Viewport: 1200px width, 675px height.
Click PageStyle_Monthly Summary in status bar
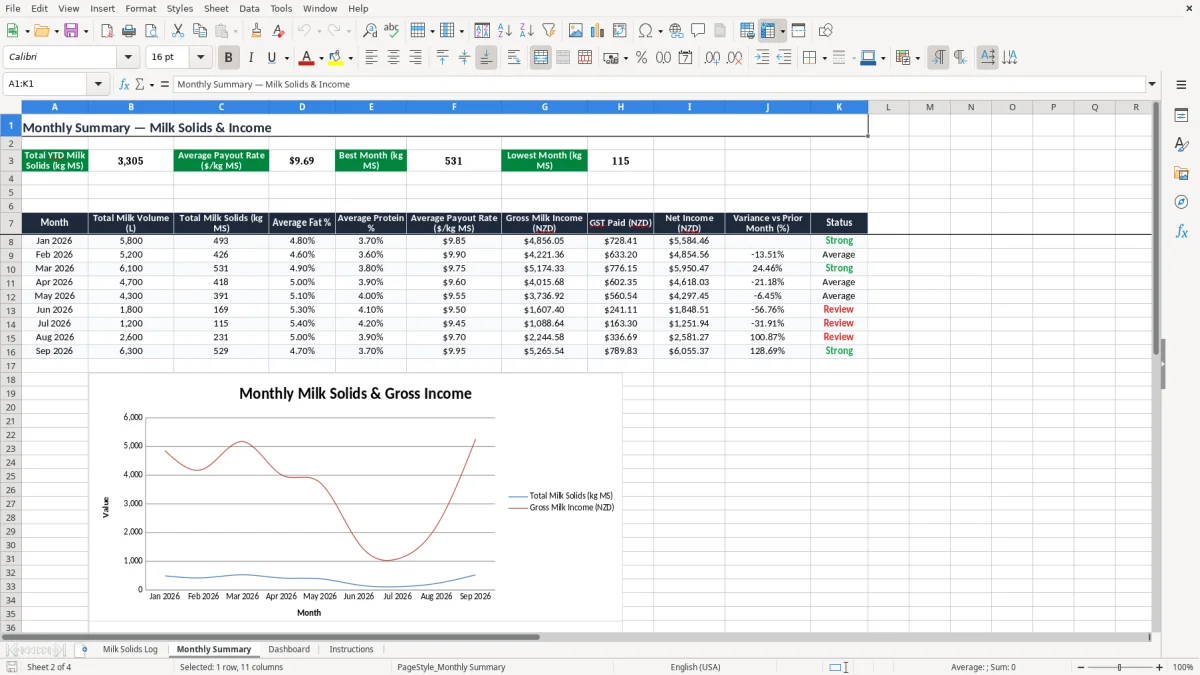451,667
